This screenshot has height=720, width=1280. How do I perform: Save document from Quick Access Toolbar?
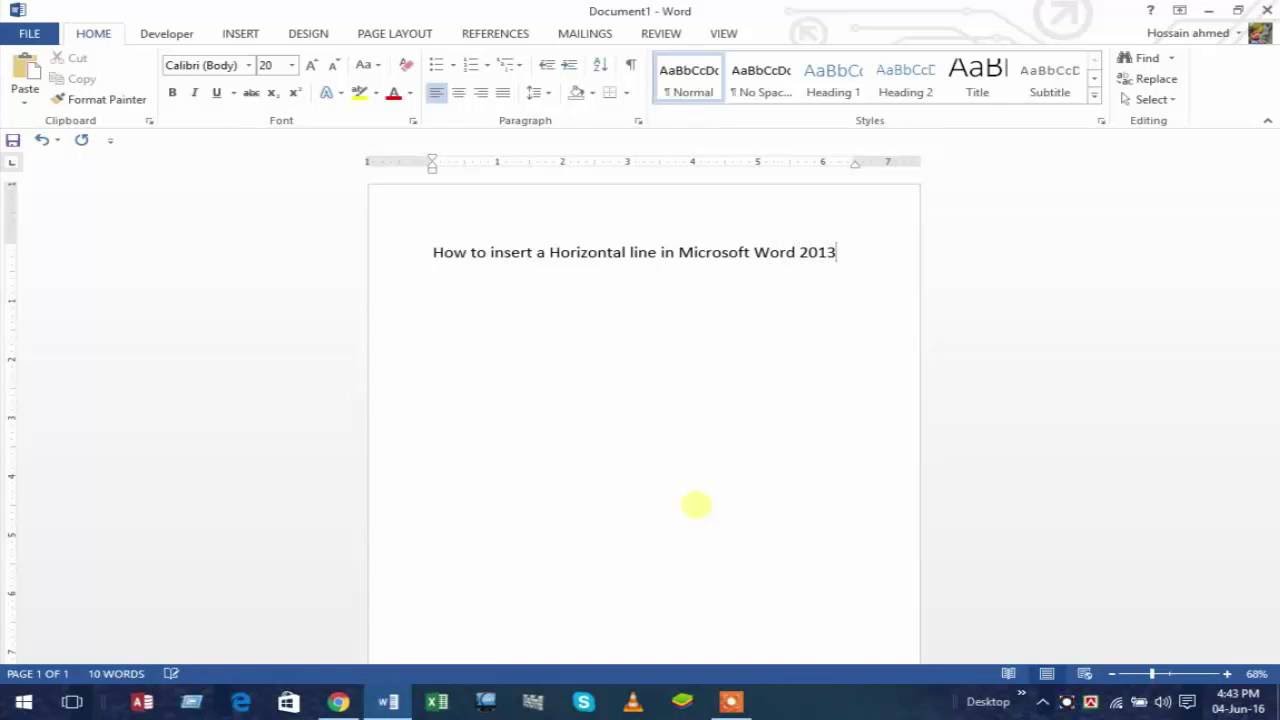[13, 140]
